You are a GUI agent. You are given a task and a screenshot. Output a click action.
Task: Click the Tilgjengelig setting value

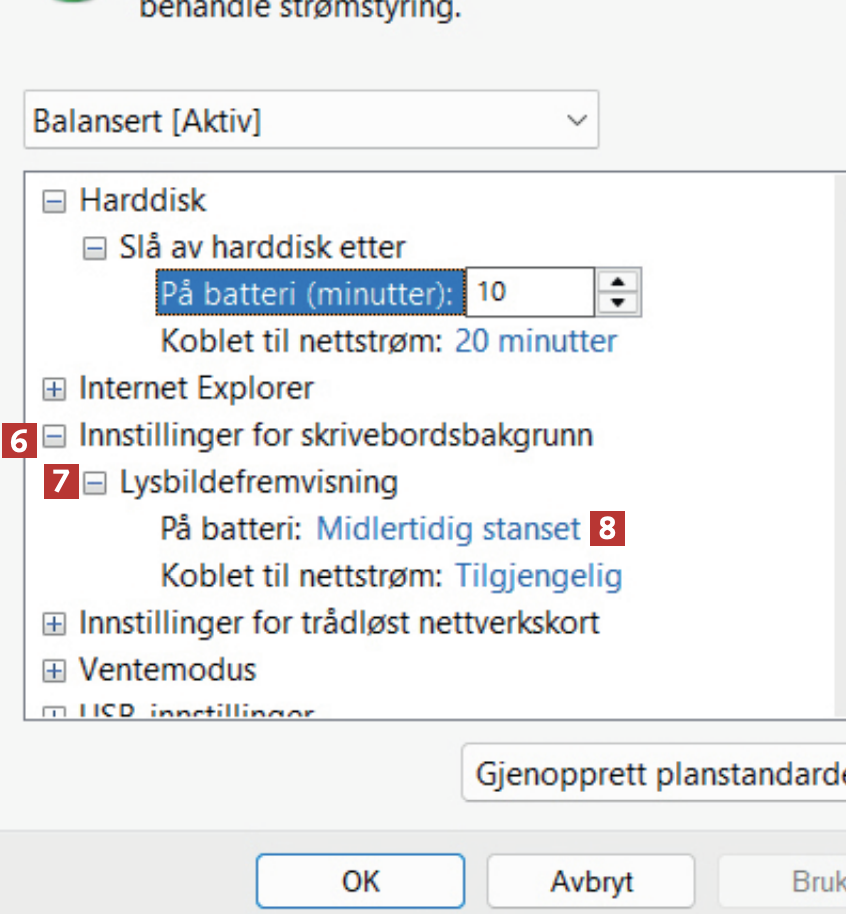538,576
